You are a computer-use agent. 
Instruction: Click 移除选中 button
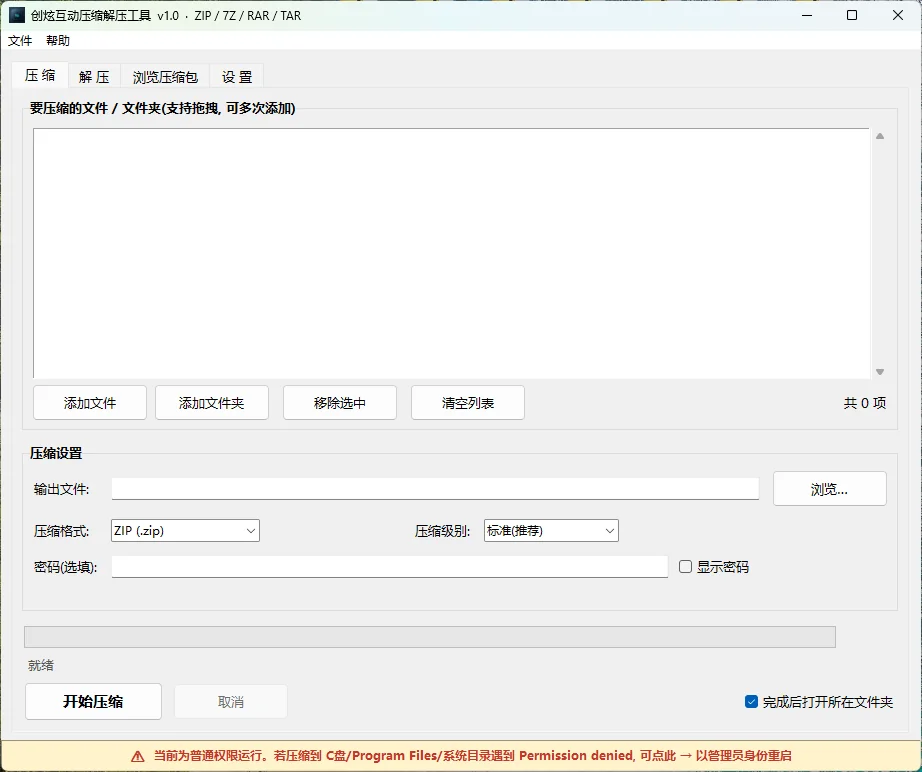(340, 403)
